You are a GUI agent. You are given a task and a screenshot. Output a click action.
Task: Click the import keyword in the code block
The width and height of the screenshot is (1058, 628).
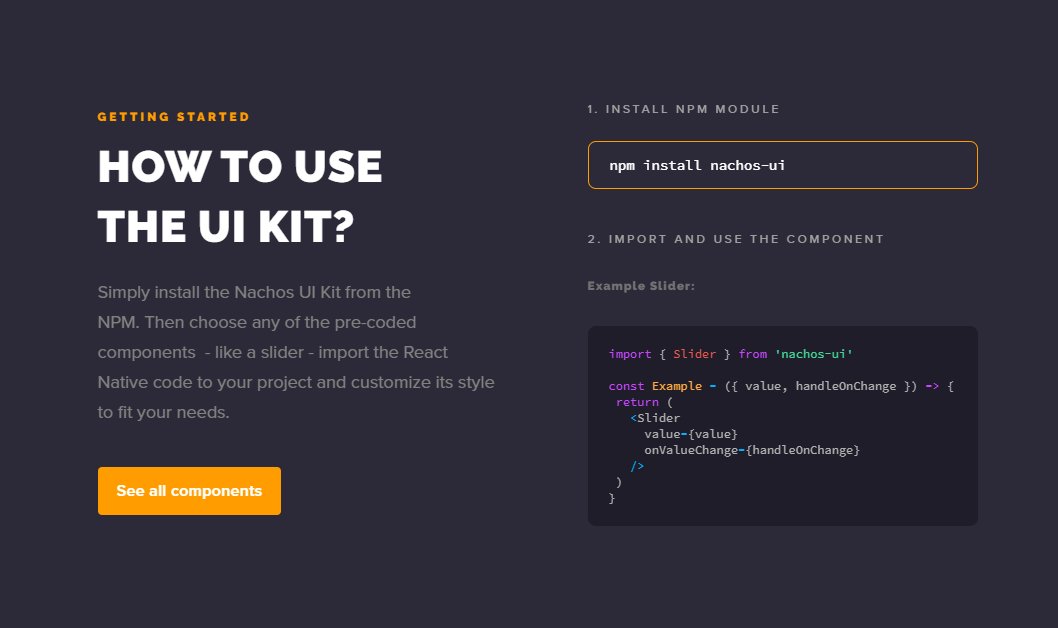(629, 354)
